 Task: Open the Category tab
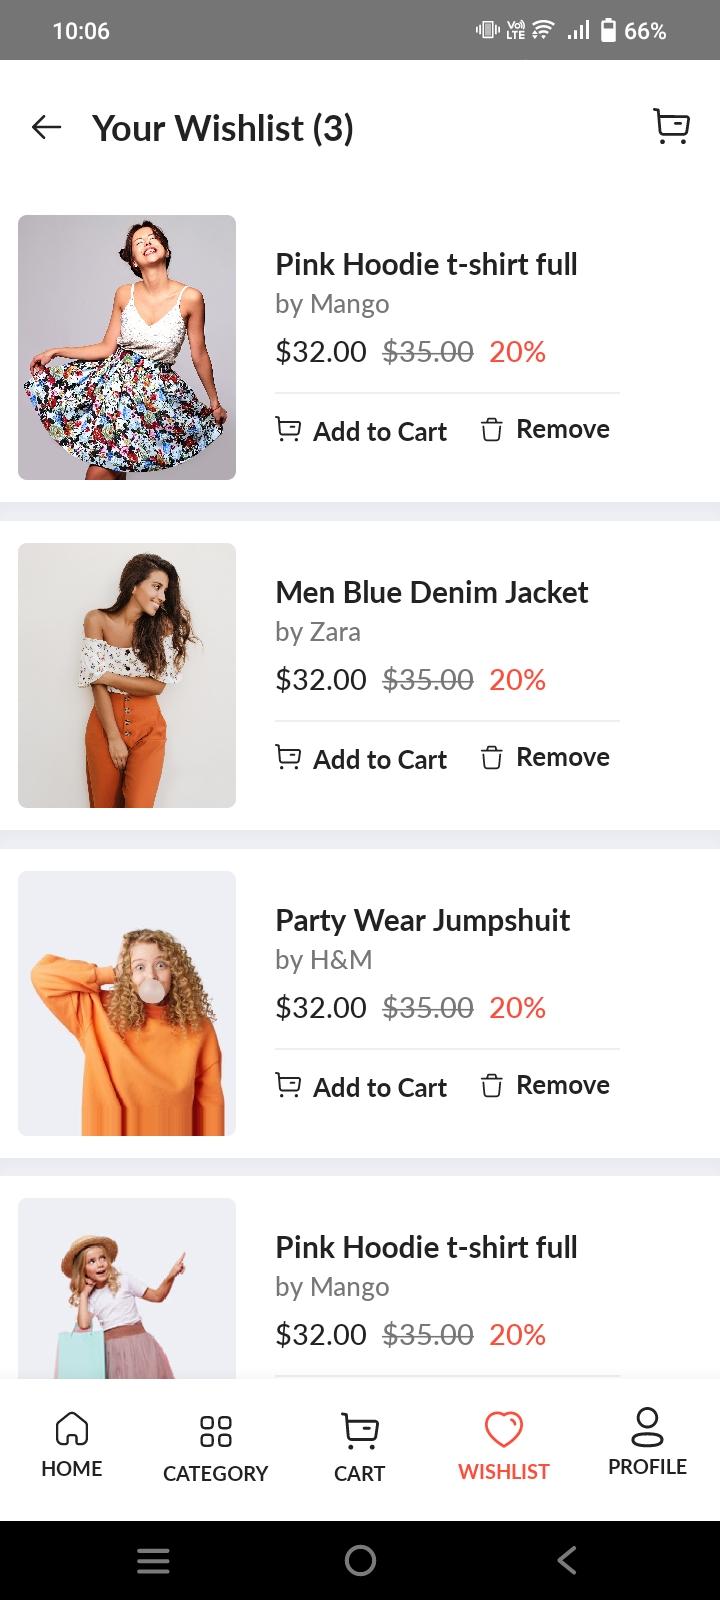coord(215,1448)
